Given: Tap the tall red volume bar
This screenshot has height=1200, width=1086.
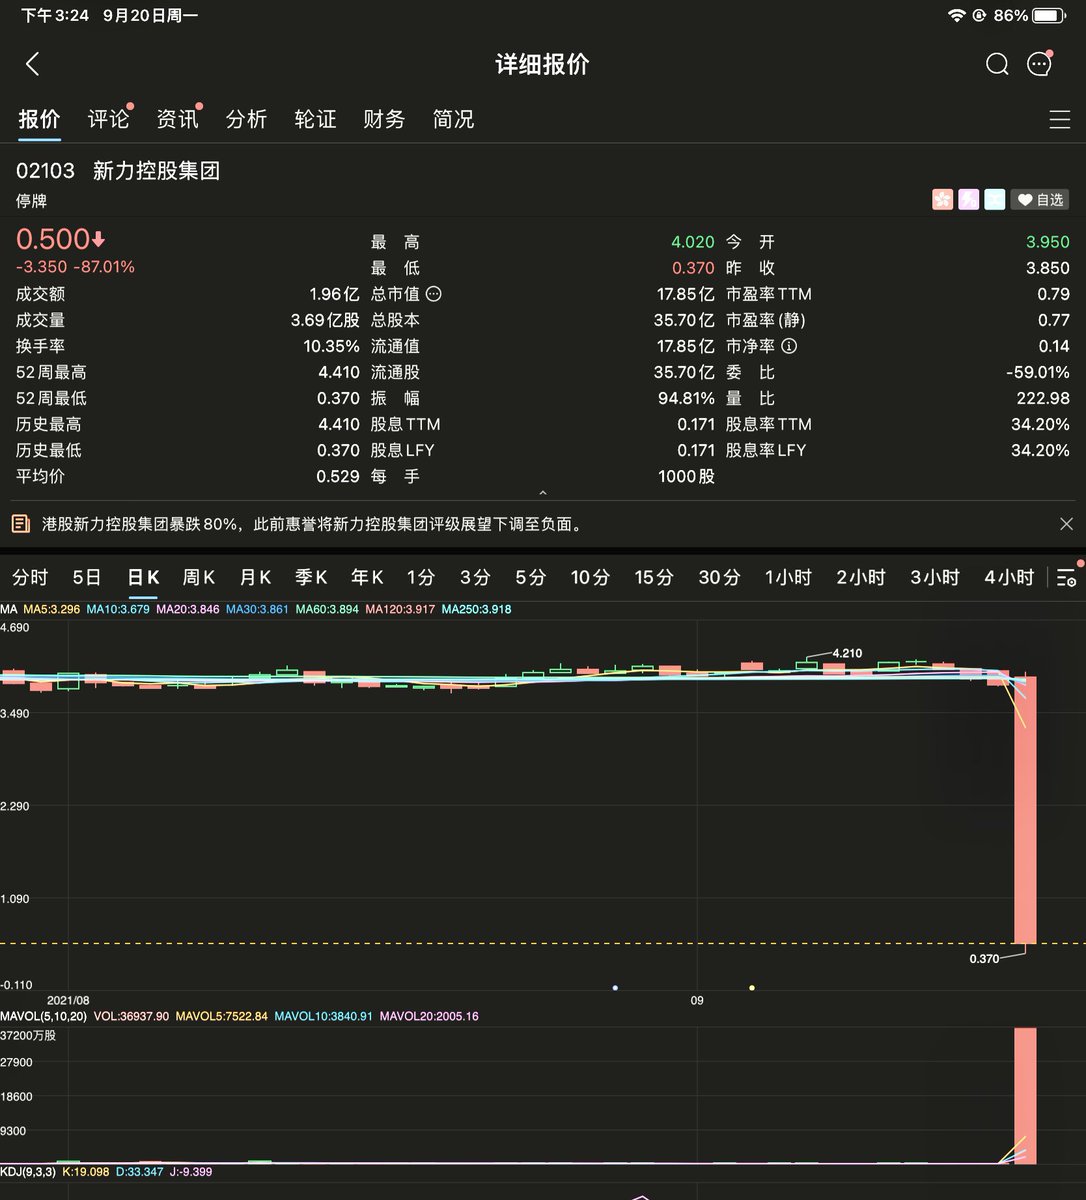Looking at the screenshot, I should point(1026,1096).
